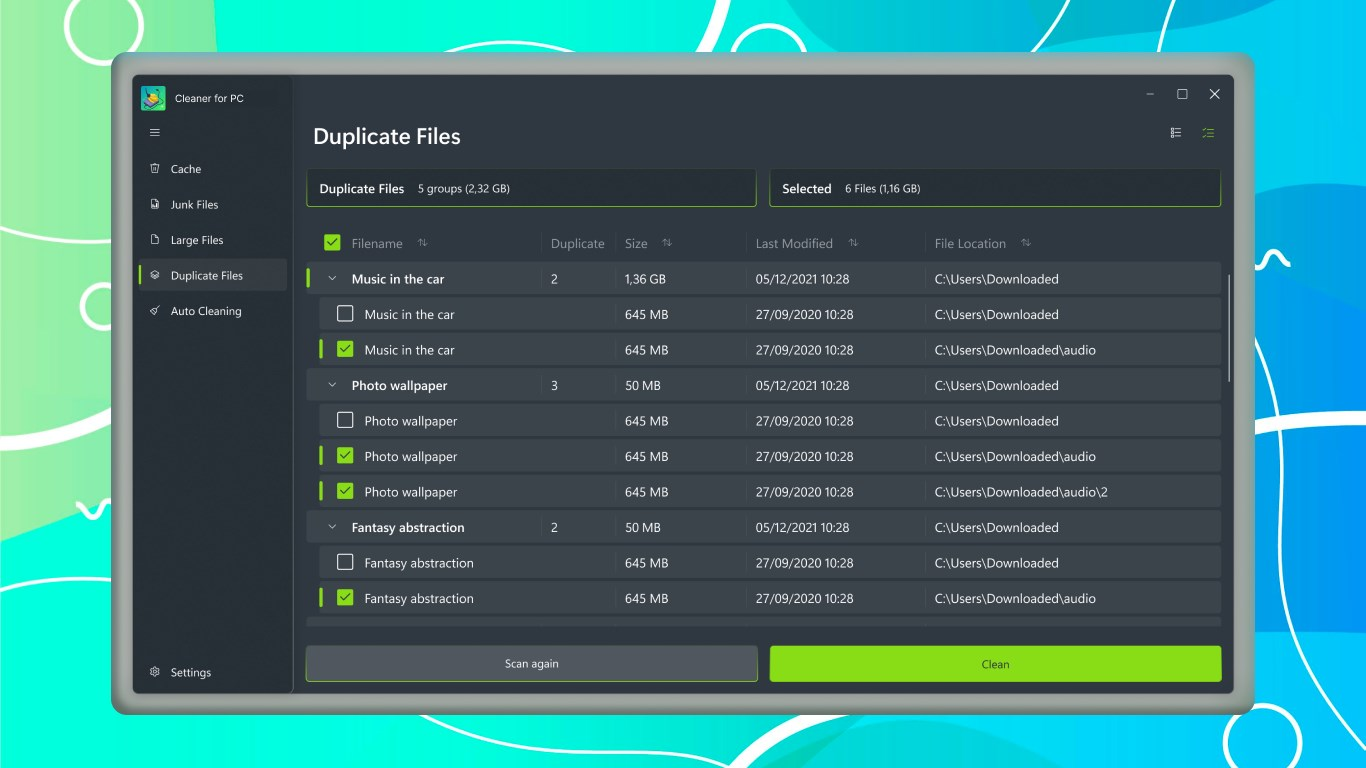This screenshot has width=1366, height=768.
Task: Click the green selection list icon
Action: (x=1208, y=132)
